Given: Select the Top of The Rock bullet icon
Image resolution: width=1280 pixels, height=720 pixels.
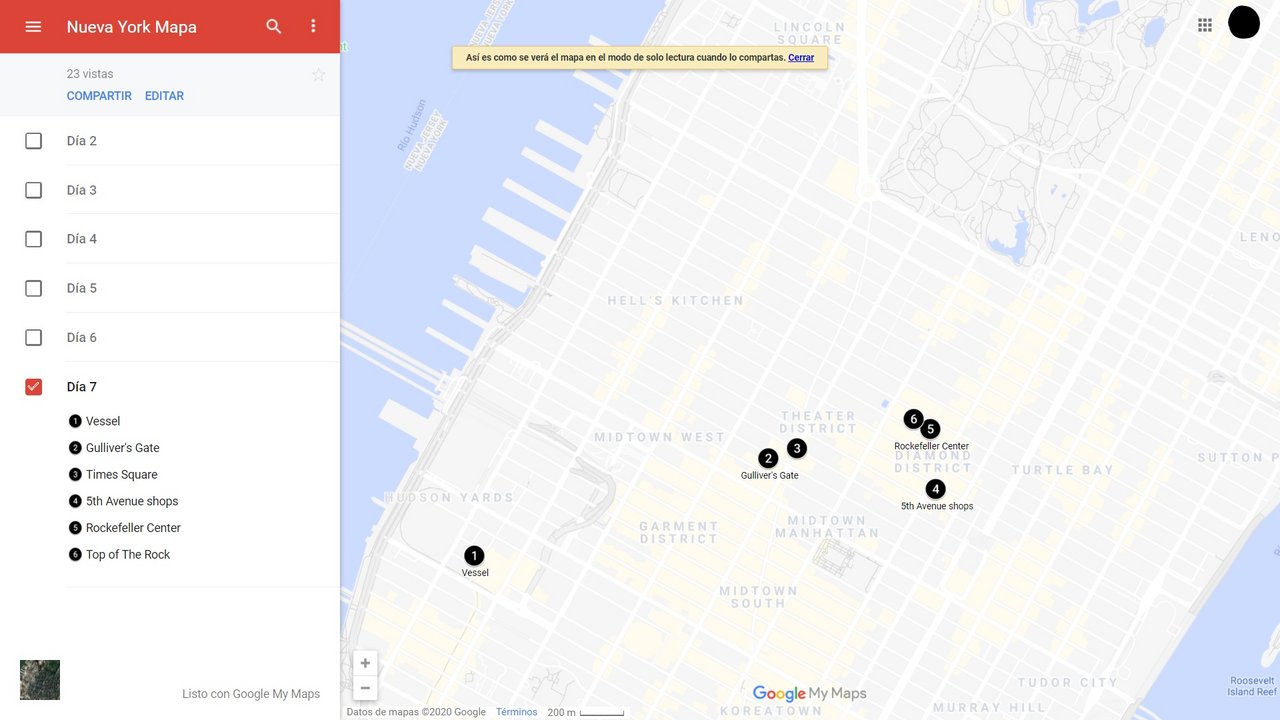Looking at the screenshot, I should (x=75, y=554).
